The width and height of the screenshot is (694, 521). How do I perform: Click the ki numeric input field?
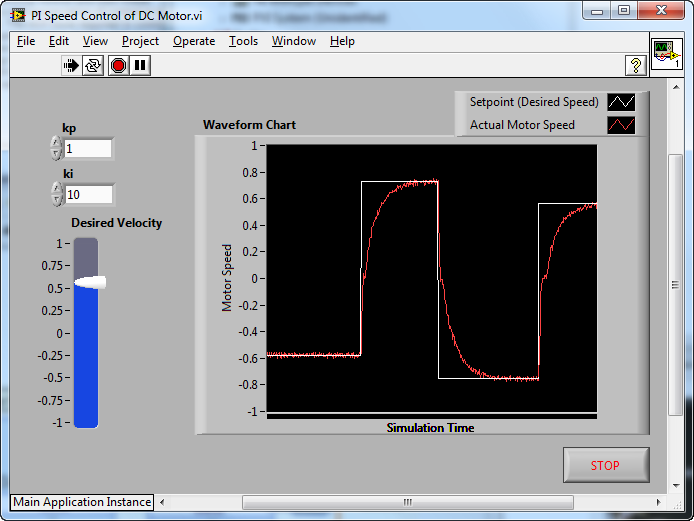click(x=88, y=195)
